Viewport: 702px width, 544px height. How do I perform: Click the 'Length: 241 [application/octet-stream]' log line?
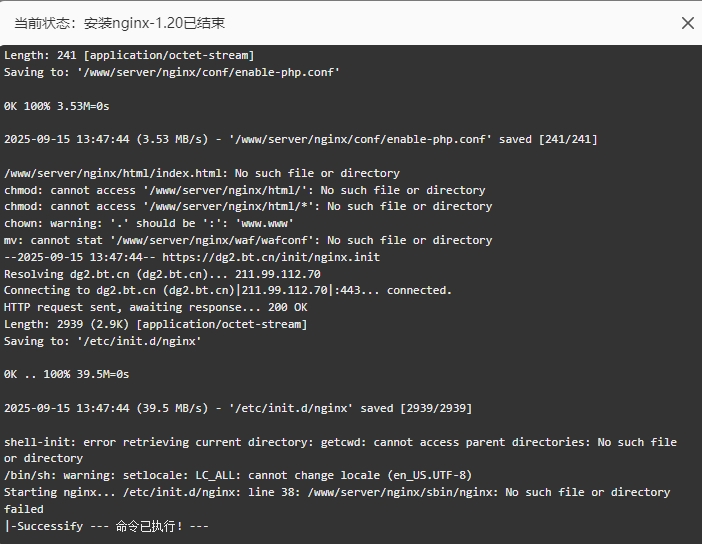[129, 56]
